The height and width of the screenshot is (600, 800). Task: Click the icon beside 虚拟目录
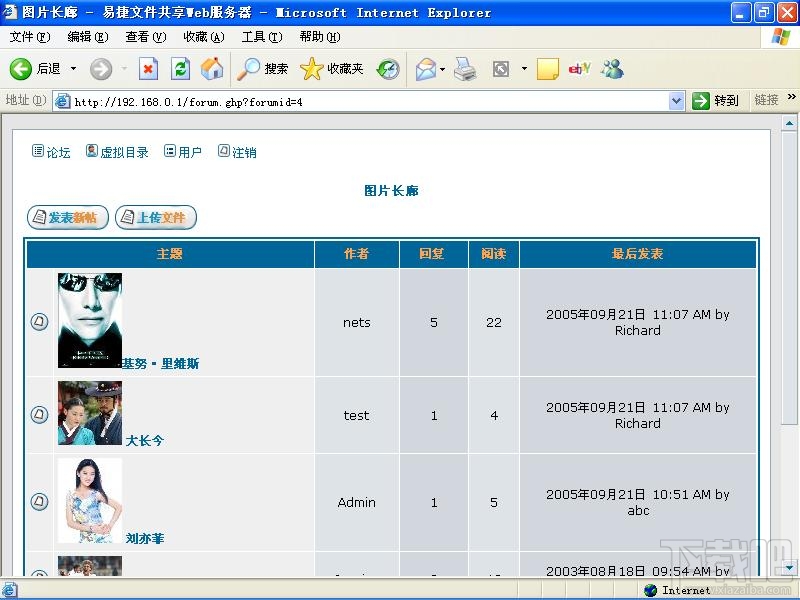point(91,151)
